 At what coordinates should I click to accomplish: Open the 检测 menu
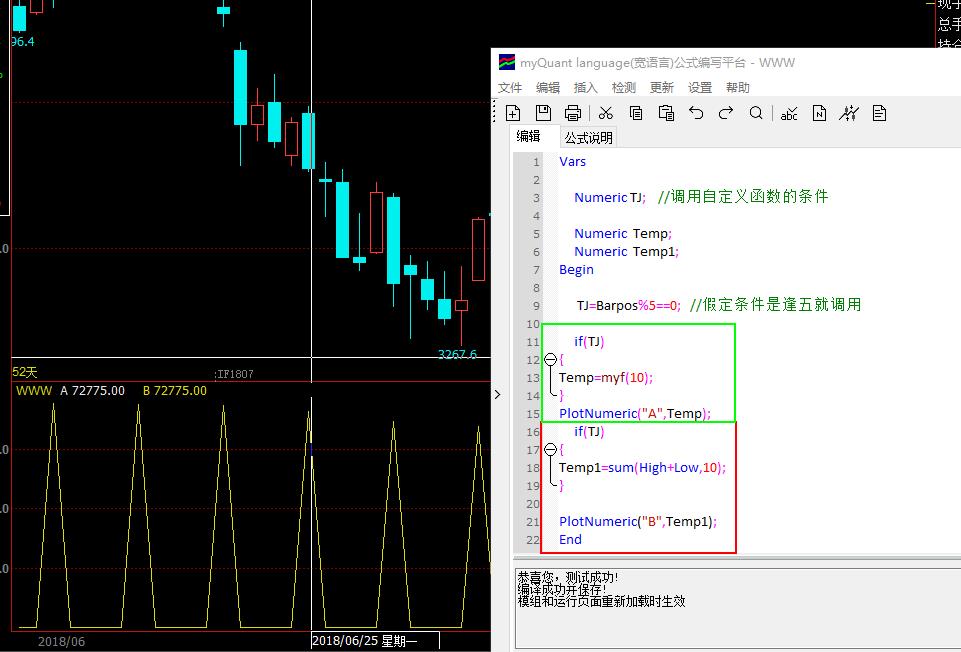pyautogui.click(x=624, y=88)
